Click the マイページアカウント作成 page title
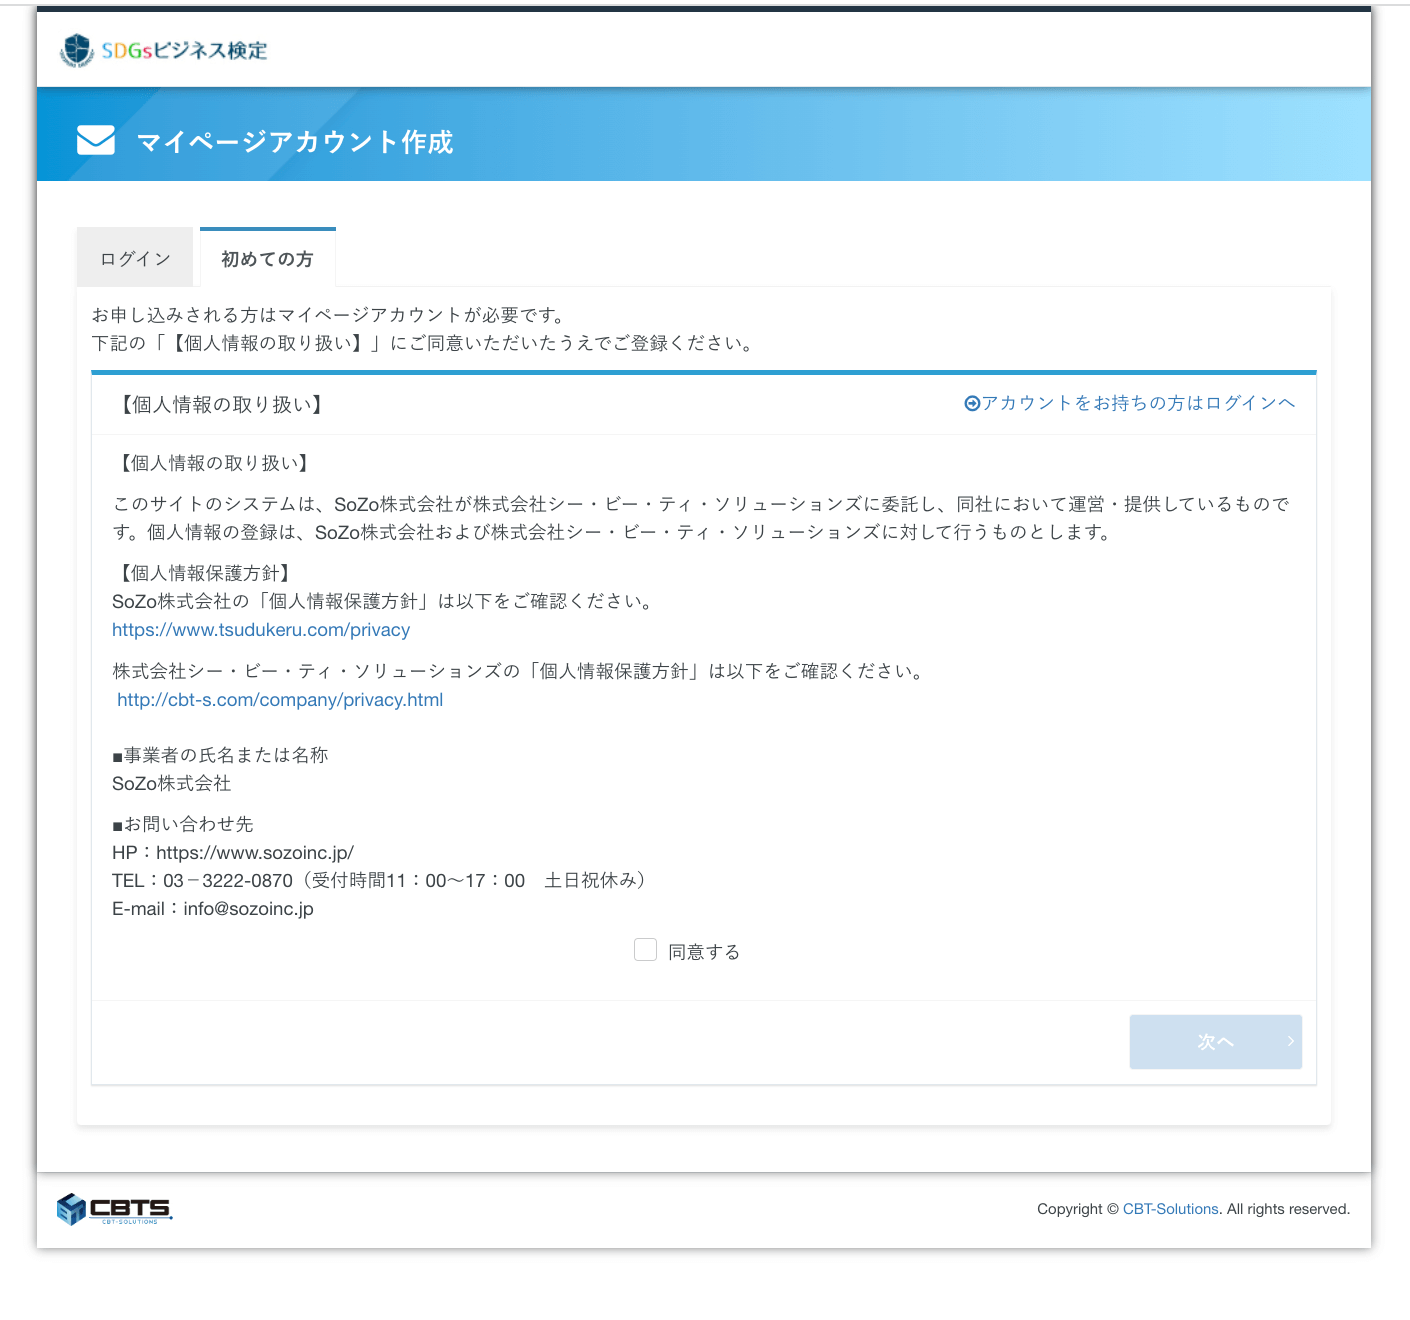The width and height of the screenshot is (1410, 1320). pyautogui.click(x=295, y=142)
